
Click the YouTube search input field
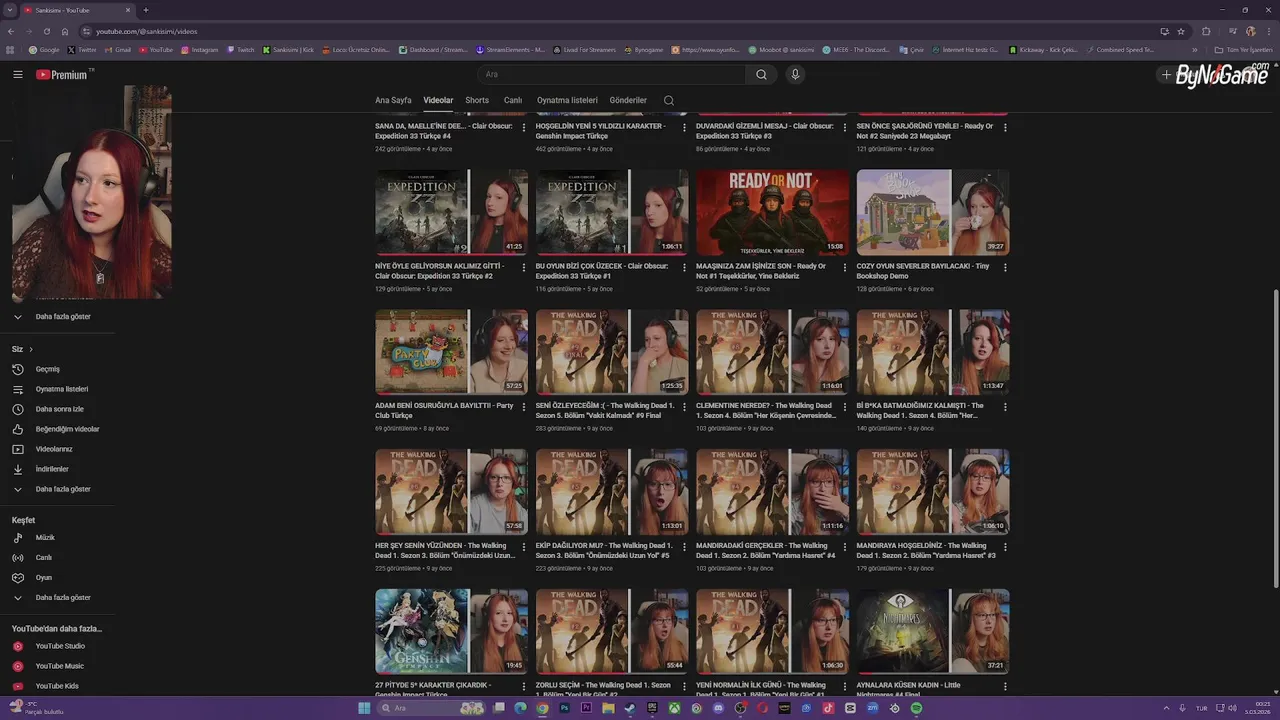(x=611, y=74)
